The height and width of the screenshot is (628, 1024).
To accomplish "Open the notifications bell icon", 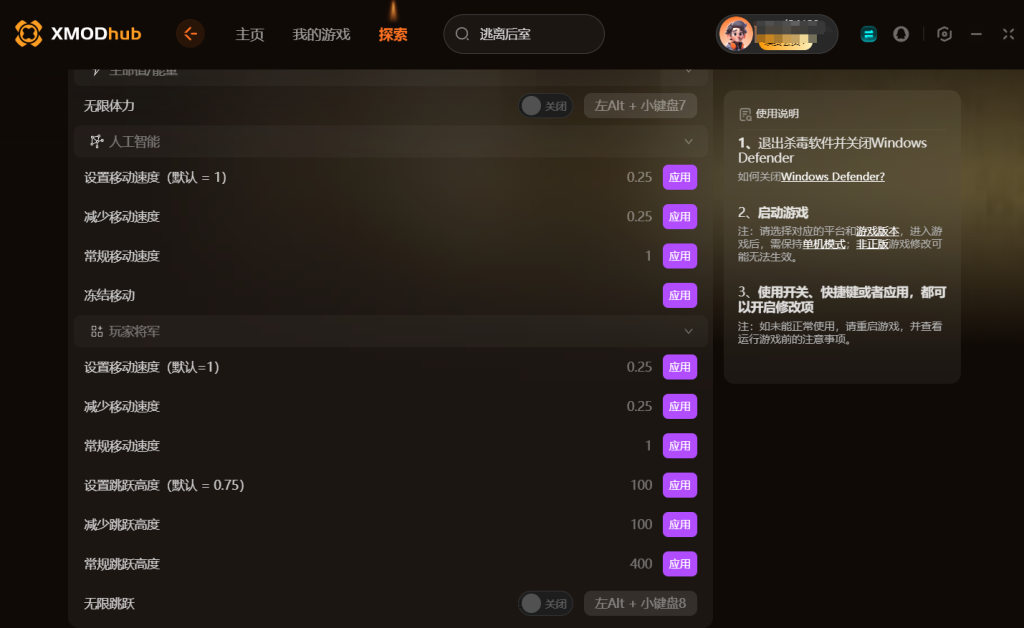I will [x=901, y=34].
